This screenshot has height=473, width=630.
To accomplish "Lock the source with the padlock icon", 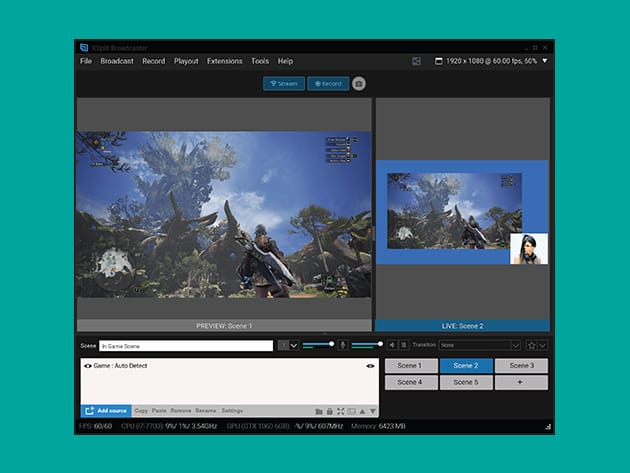I will (x=330, y=411).
